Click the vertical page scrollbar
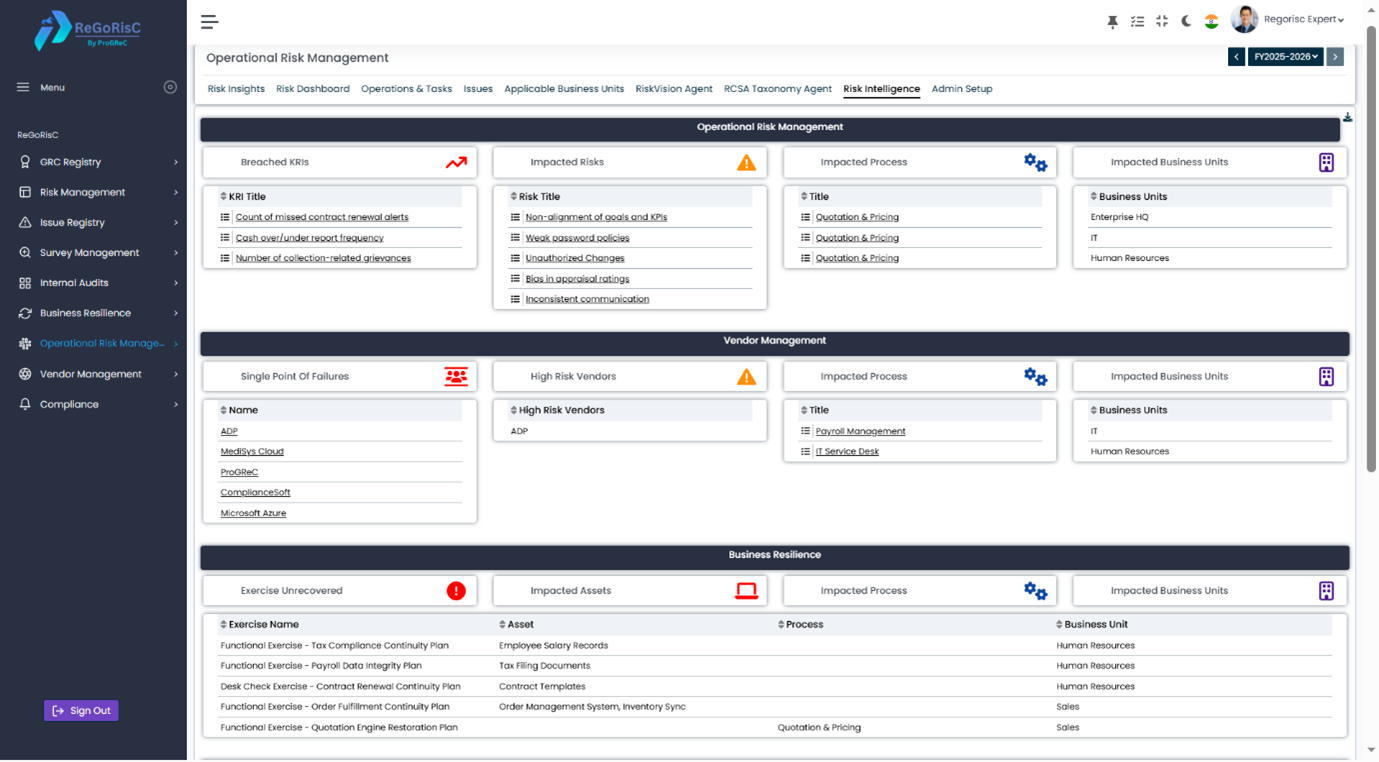 pos(1371,250)
